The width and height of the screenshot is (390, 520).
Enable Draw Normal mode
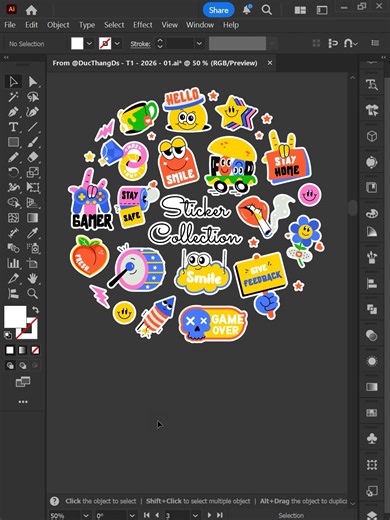pyautogui.click(x=10, y=366)
